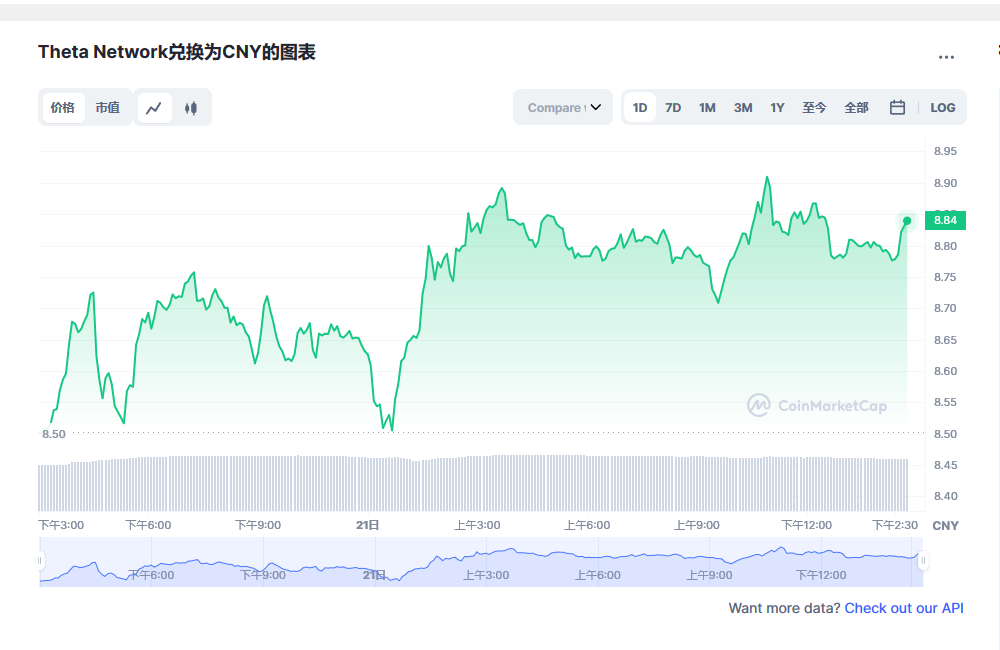Screen dimensions: 1000x650
Task: Switch to line chart view
Action: tap(154, 108)
